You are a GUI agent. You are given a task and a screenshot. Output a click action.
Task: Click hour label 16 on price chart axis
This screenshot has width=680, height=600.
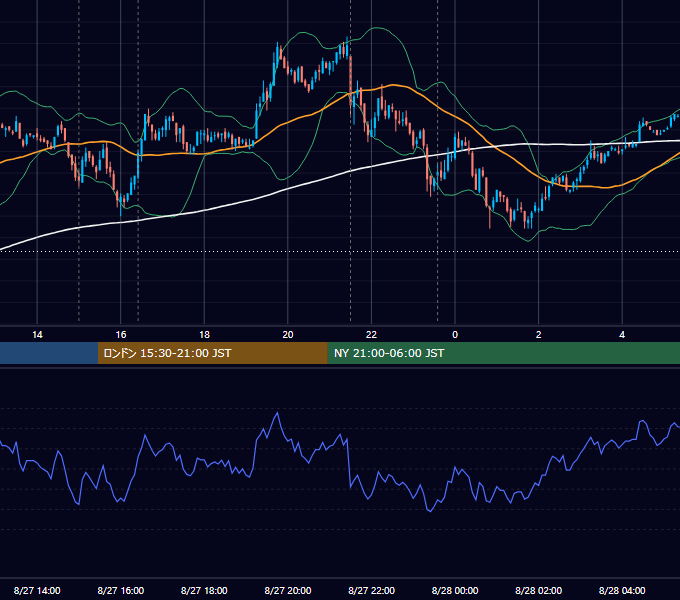pos(121,335)
